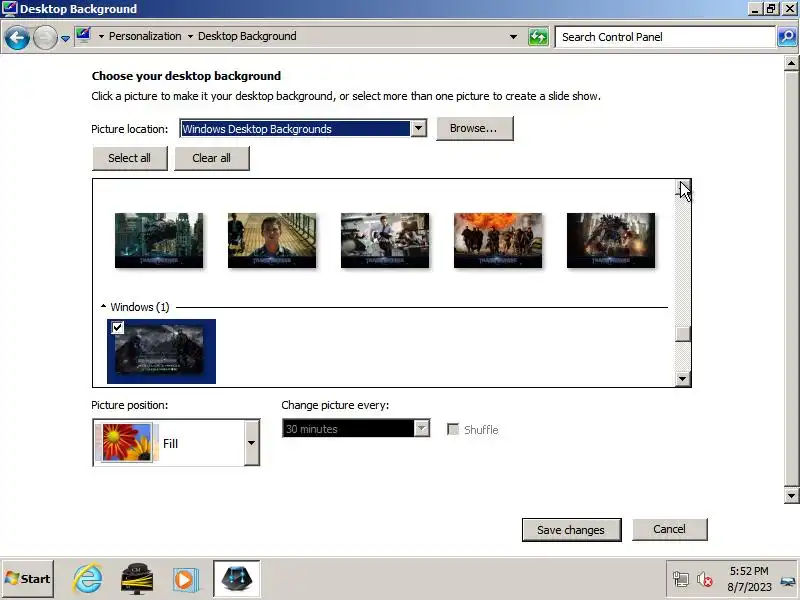The image size is (800, 600).
Task: Click the muted volume tray icon
Action: (705, 580)
